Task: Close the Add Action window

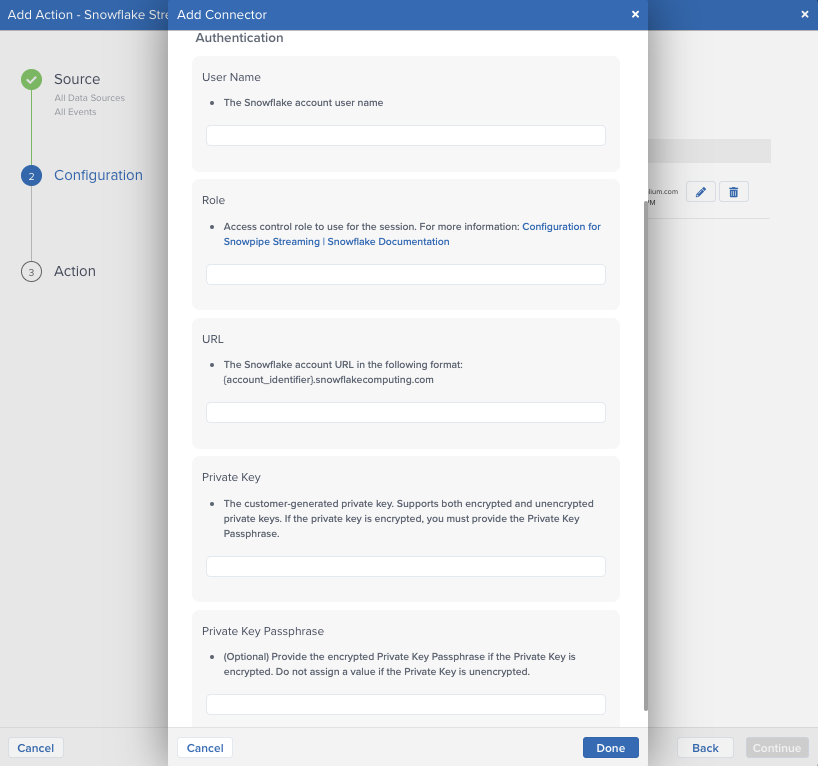Action: [805, 14]
